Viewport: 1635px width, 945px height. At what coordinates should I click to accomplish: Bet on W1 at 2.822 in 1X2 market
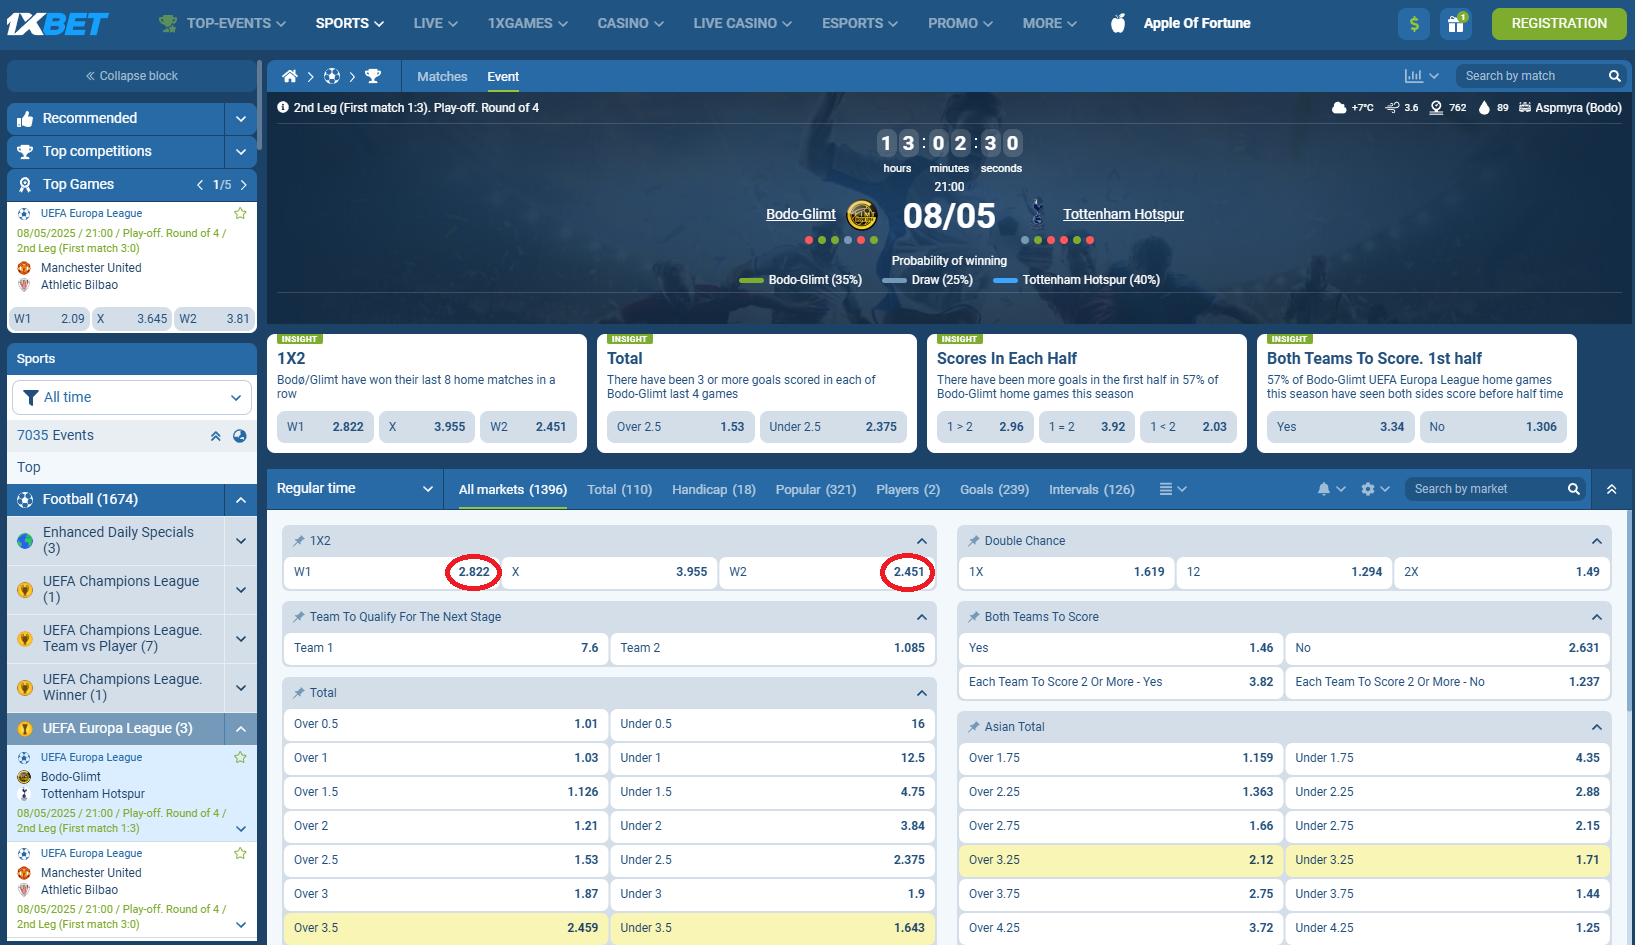pos(391,572)
